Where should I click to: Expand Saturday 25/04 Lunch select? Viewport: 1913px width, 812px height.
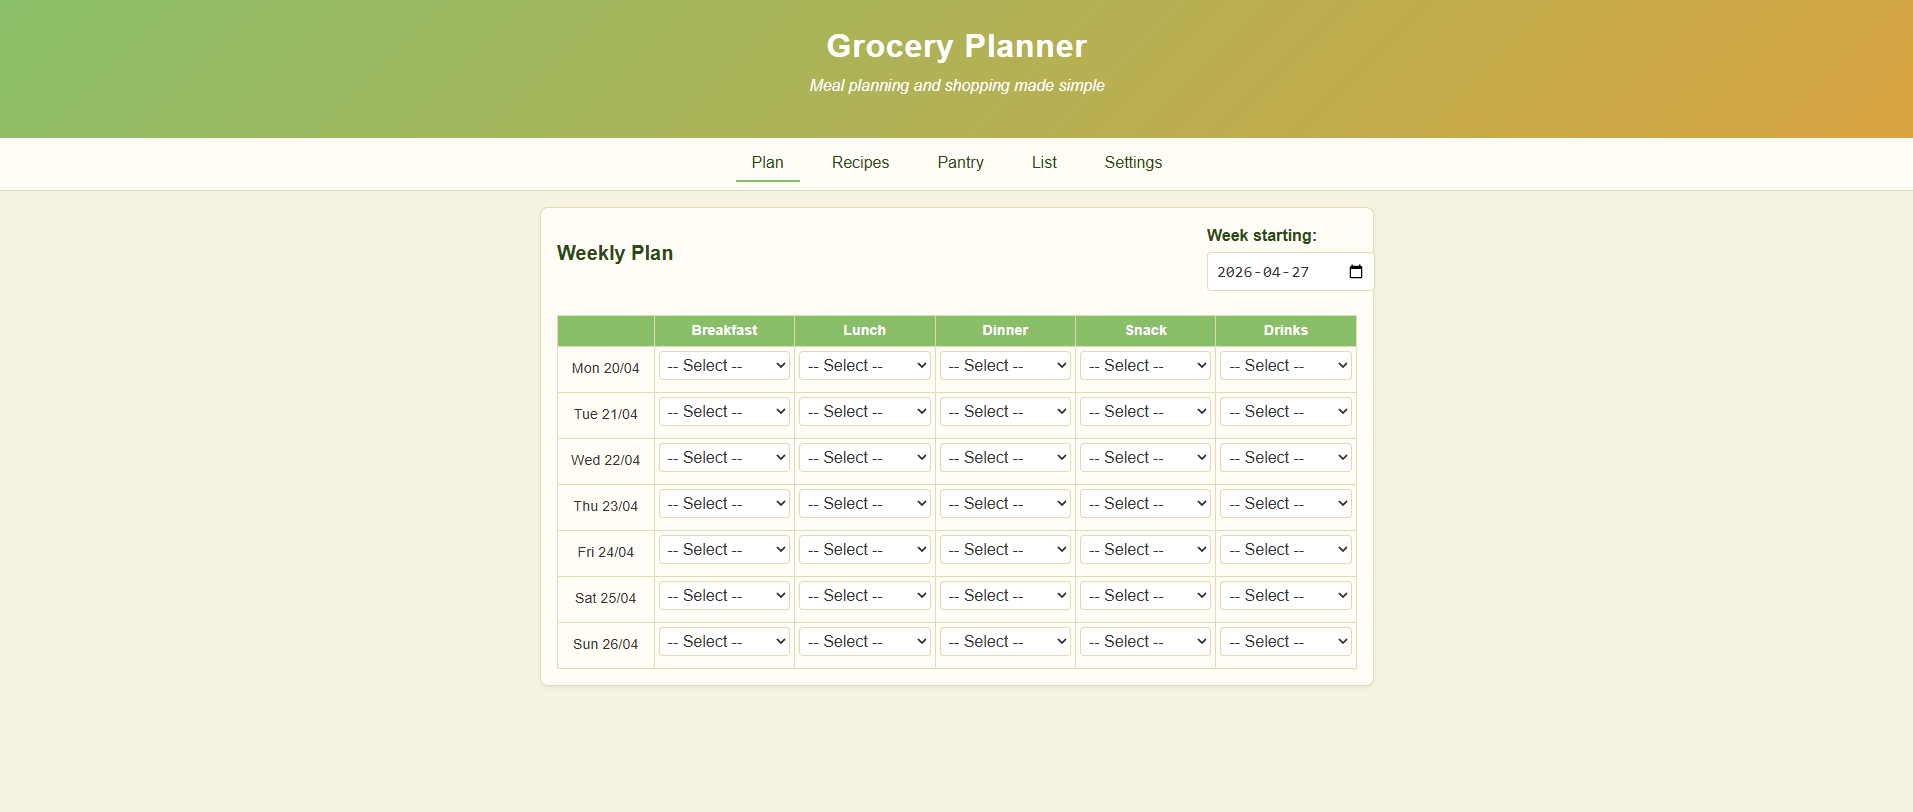coord(865,596)
